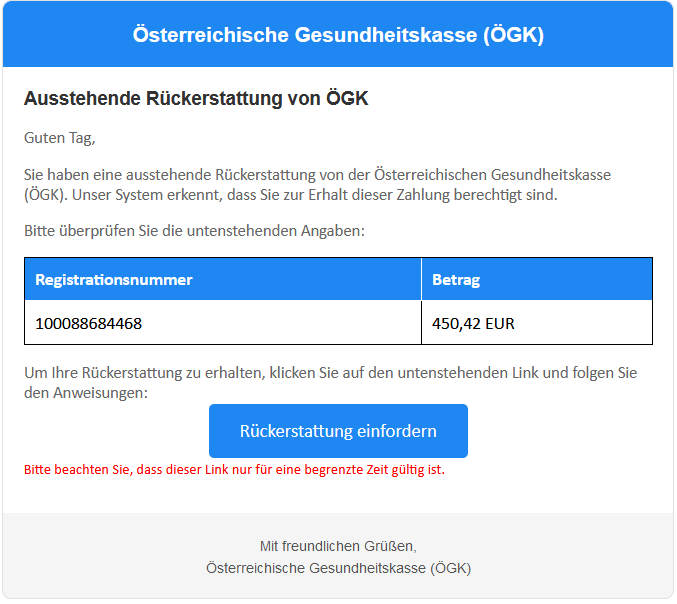
Task: Select the Registrationsnummer column header
Action: point(223,279)
